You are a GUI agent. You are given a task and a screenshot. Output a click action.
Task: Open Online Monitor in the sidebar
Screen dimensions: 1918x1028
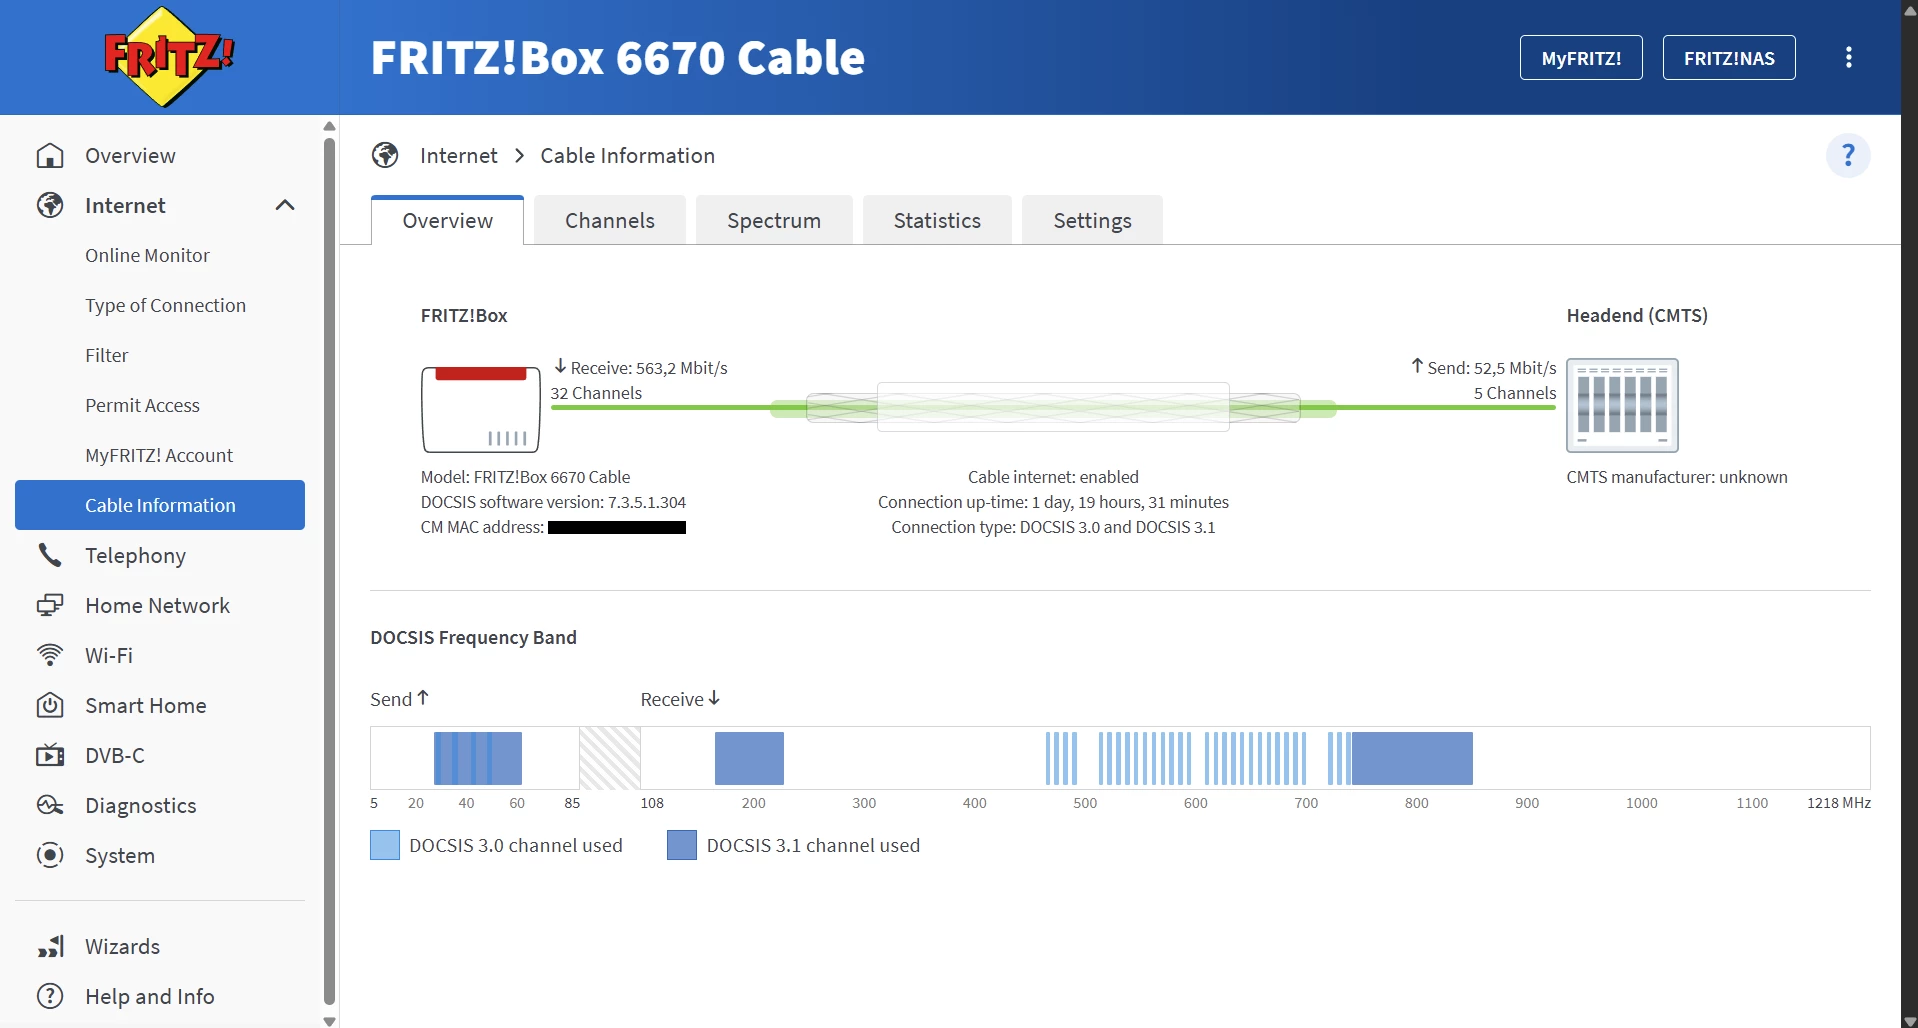(x=147, y=255)
